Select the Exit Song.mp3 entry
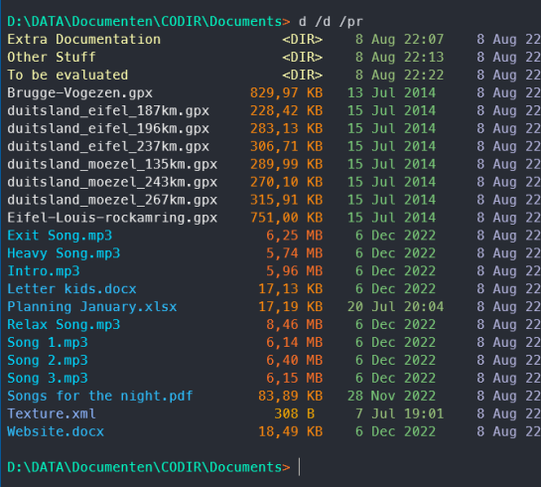Image resolution: width=541 pixels, height=487 pixels. click(x=60, y=235)
